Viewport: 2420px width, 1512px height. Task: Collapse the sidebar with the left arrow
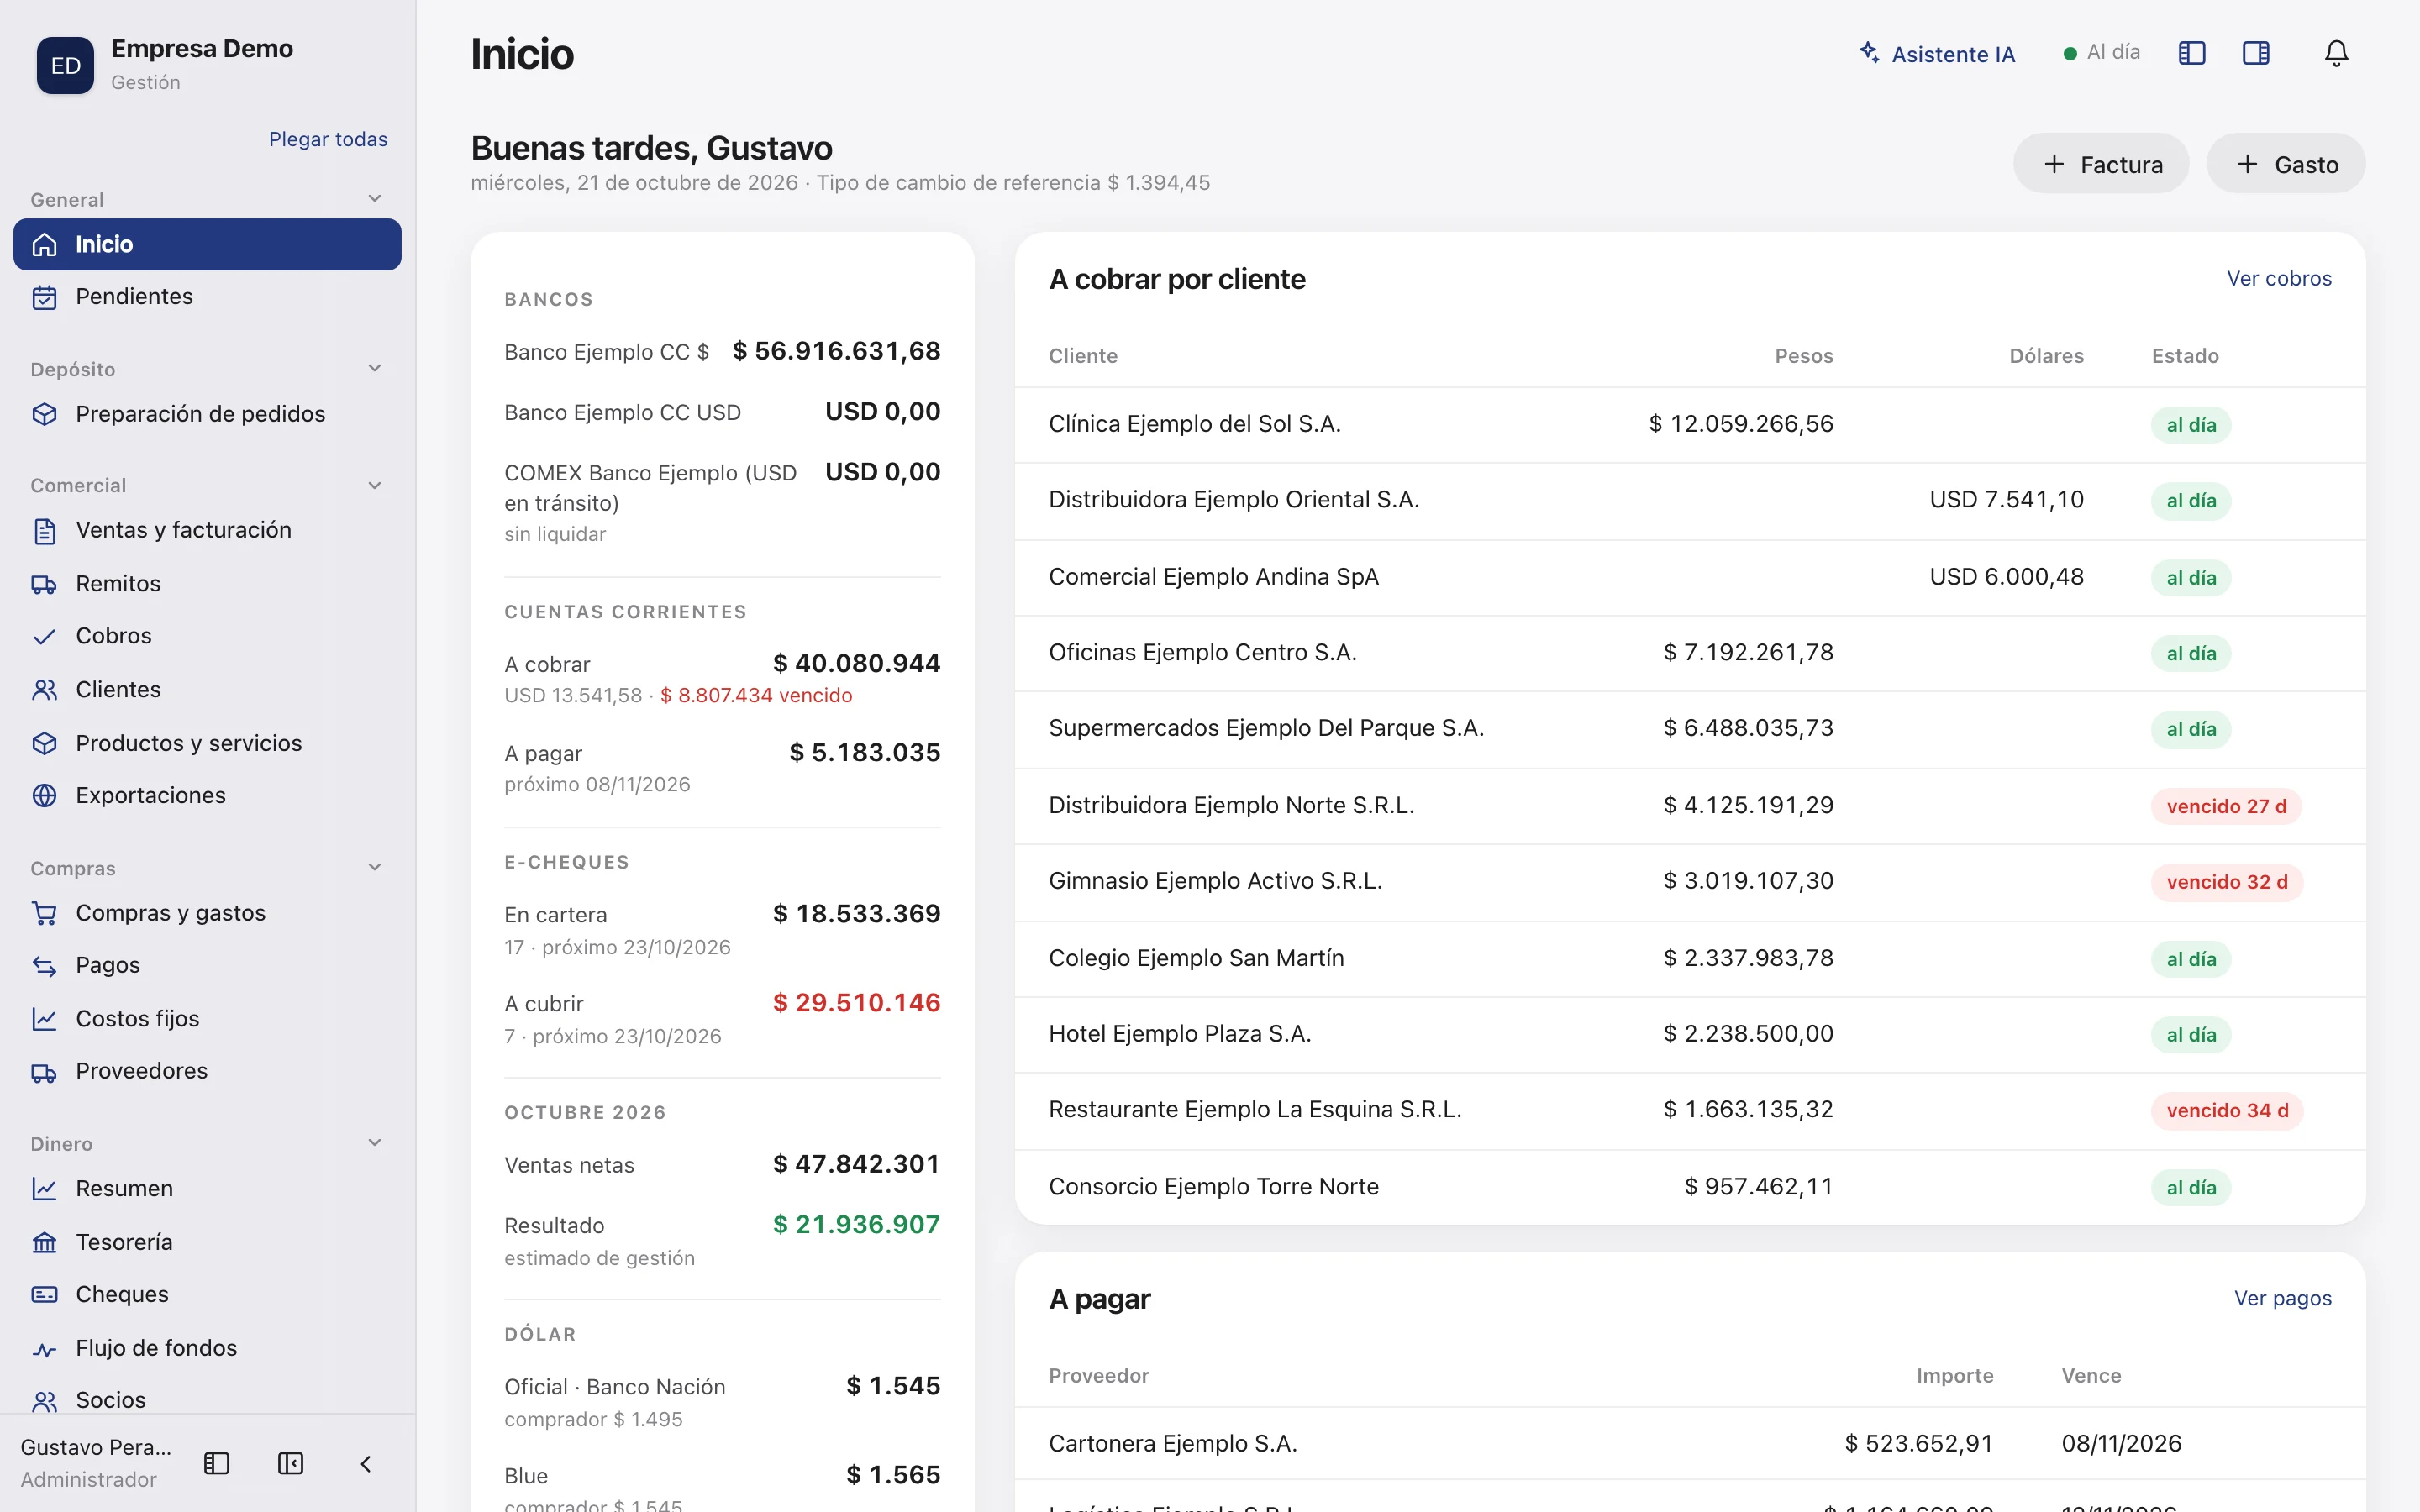[365, 1464]
